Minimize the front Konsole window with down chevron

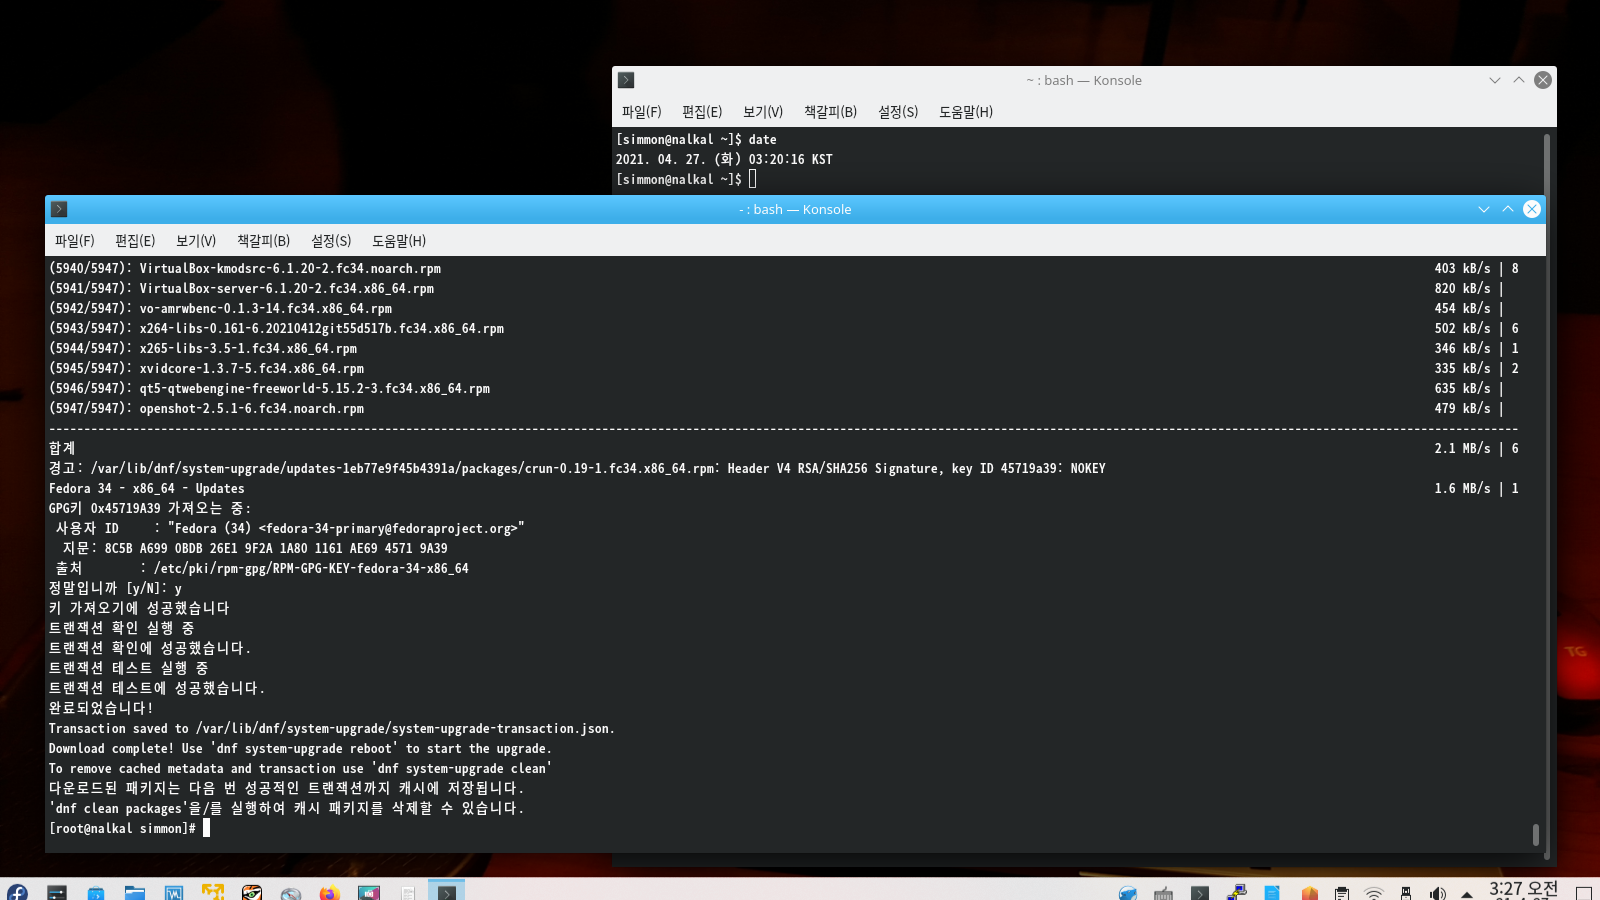pyautogui.click(x=1484, y=209)
